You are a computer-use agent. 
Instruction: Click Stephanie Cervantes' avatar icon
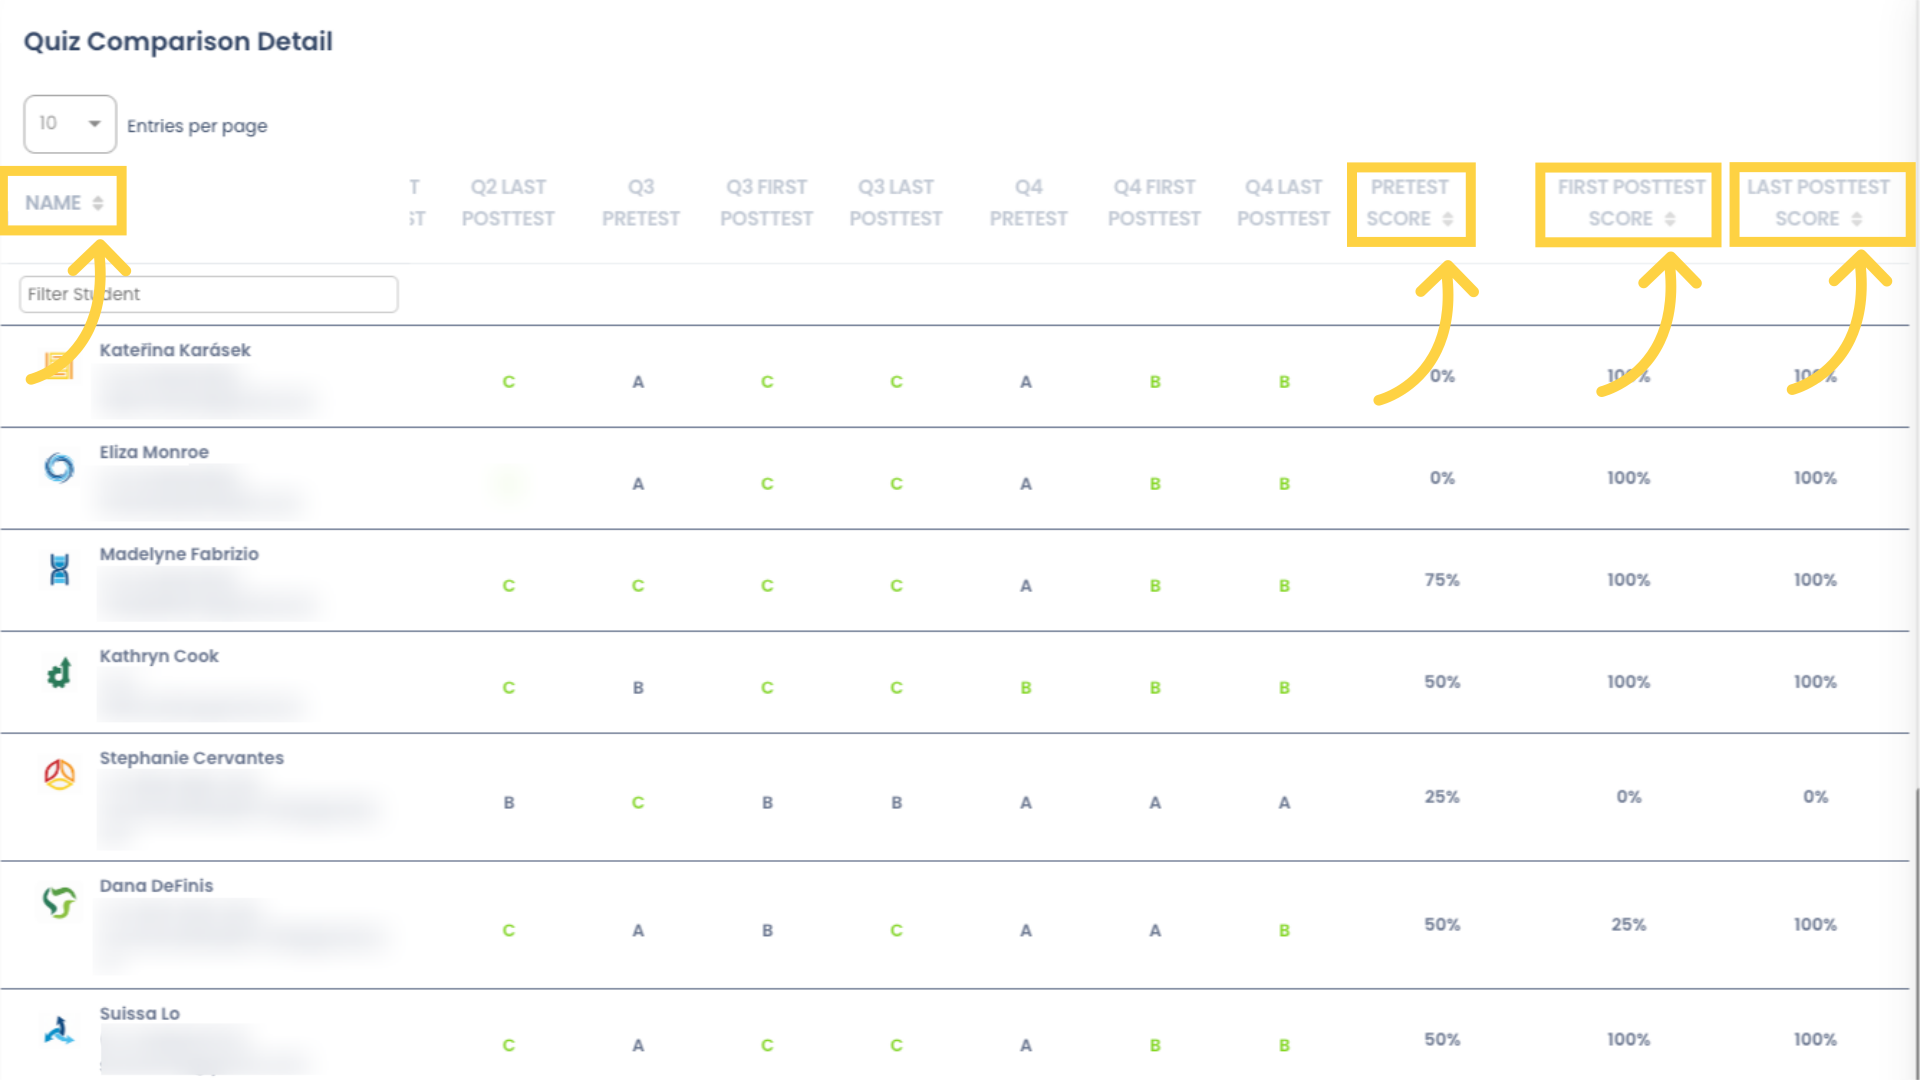(x=59, y=774)
